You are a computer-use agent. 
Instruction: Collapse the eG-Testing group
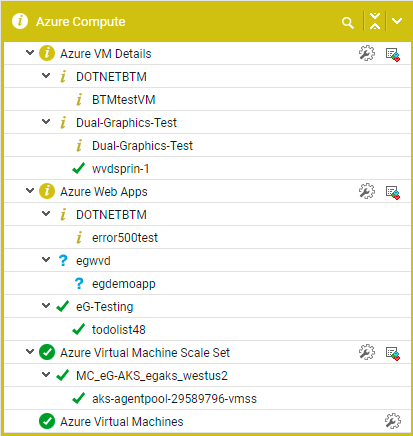coord(46,306)
